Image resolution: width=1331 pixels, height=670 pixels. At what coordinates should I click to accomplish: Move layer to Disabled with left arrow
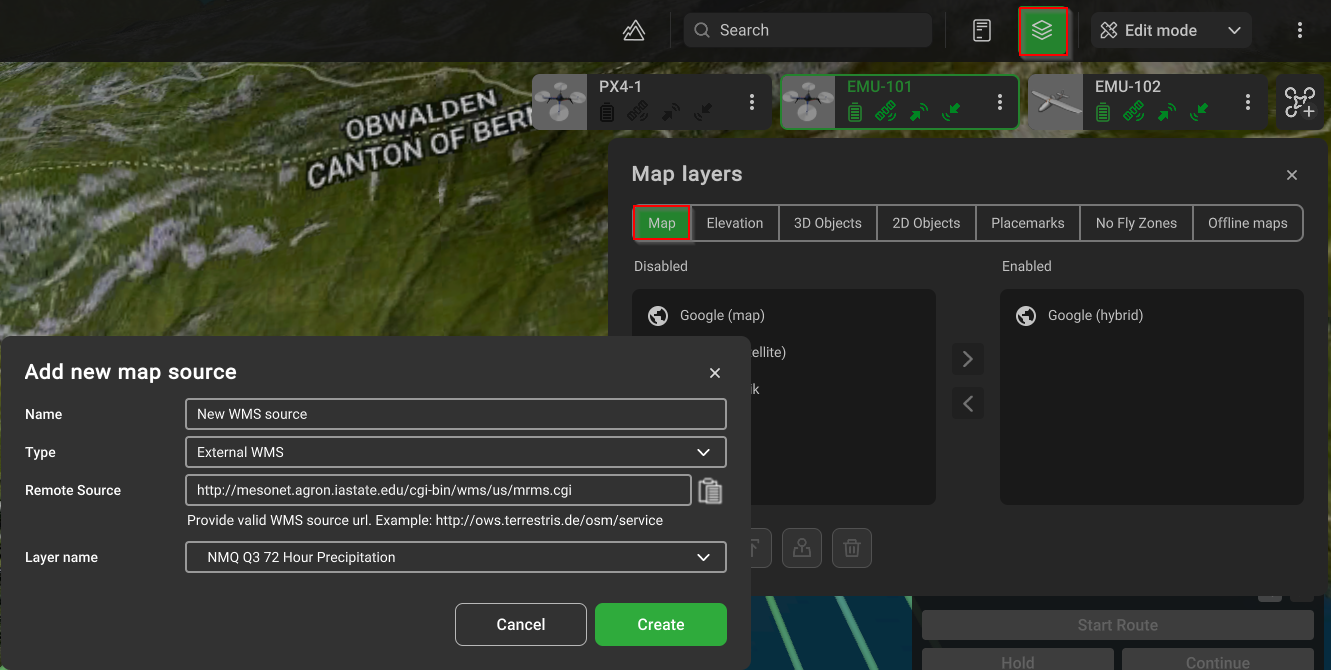pos(967,404)
